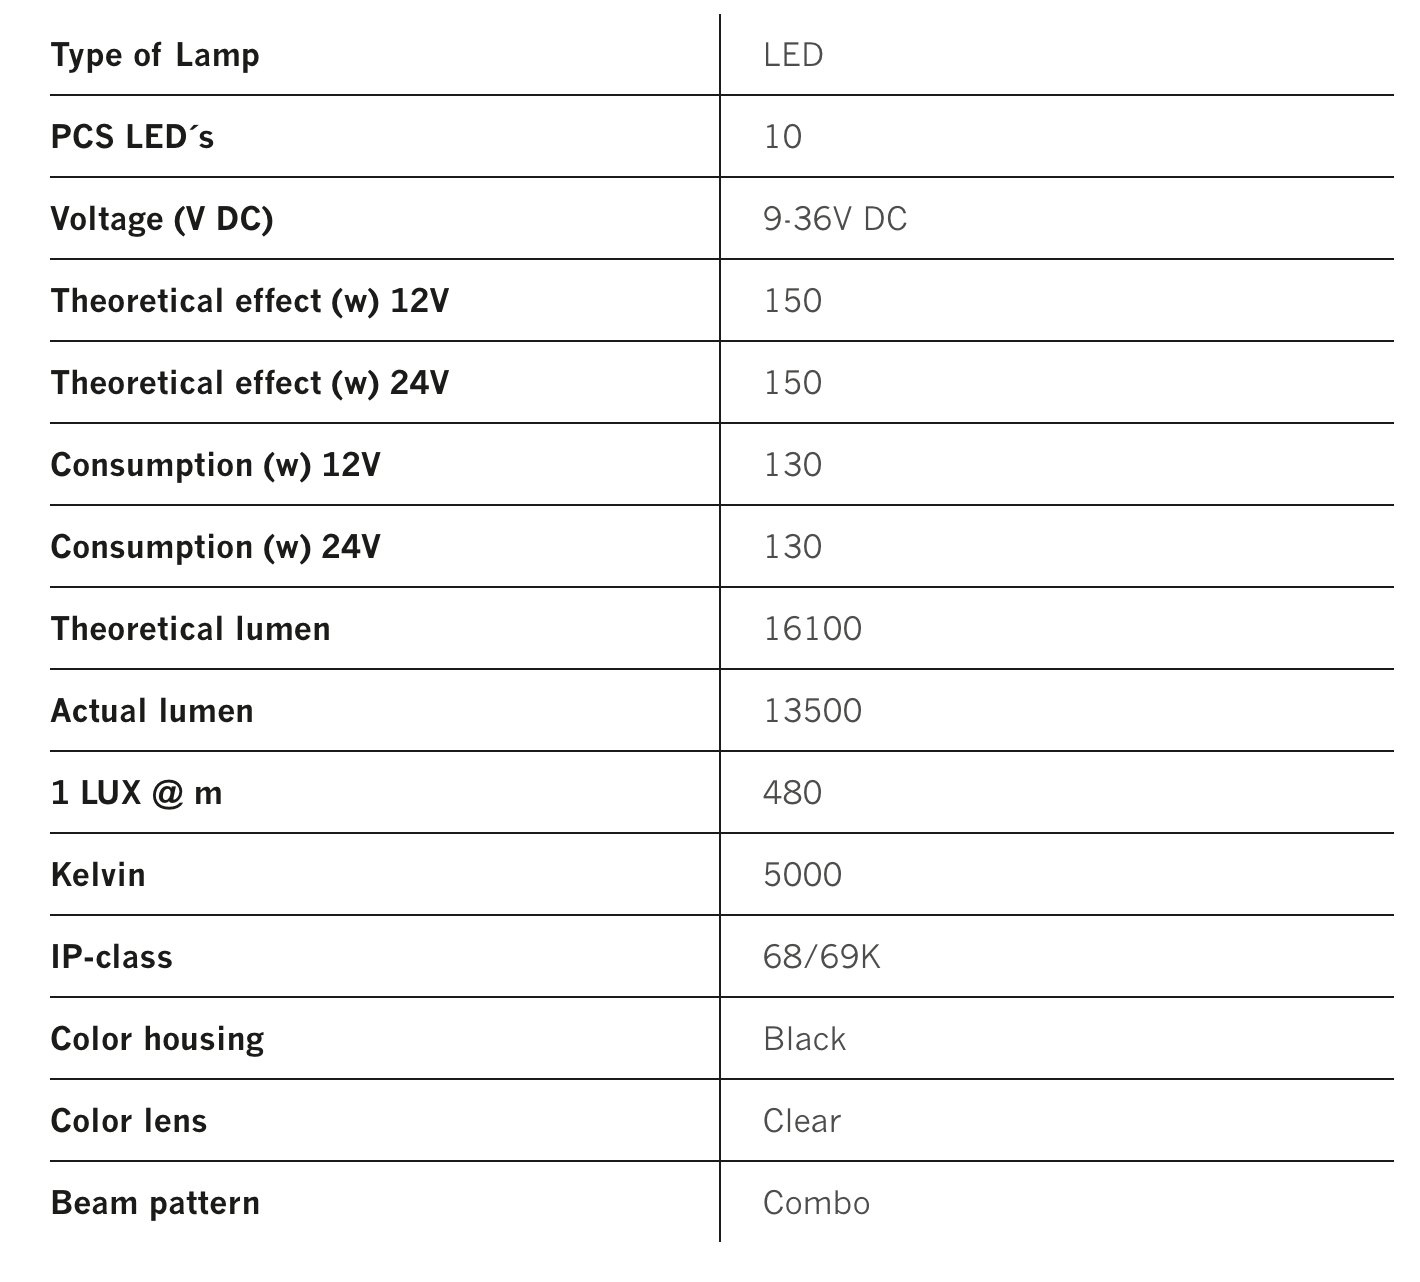Click the 'PCS LED´s' row label

[132, 137]
